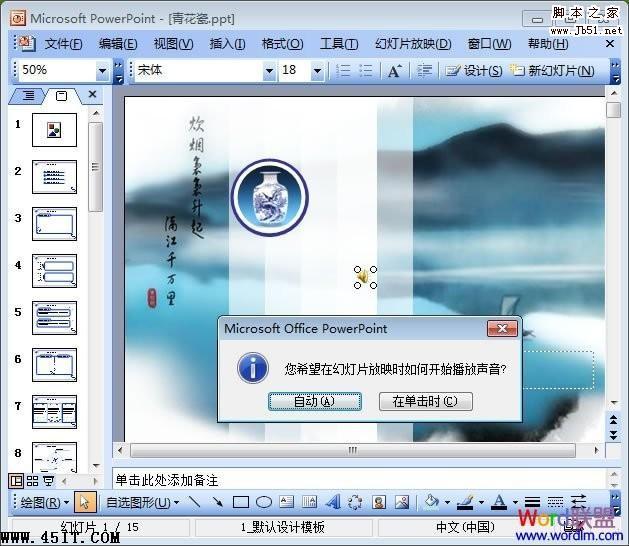Insert WordArt from Drawing toolbar

click(x=333, y=502)
